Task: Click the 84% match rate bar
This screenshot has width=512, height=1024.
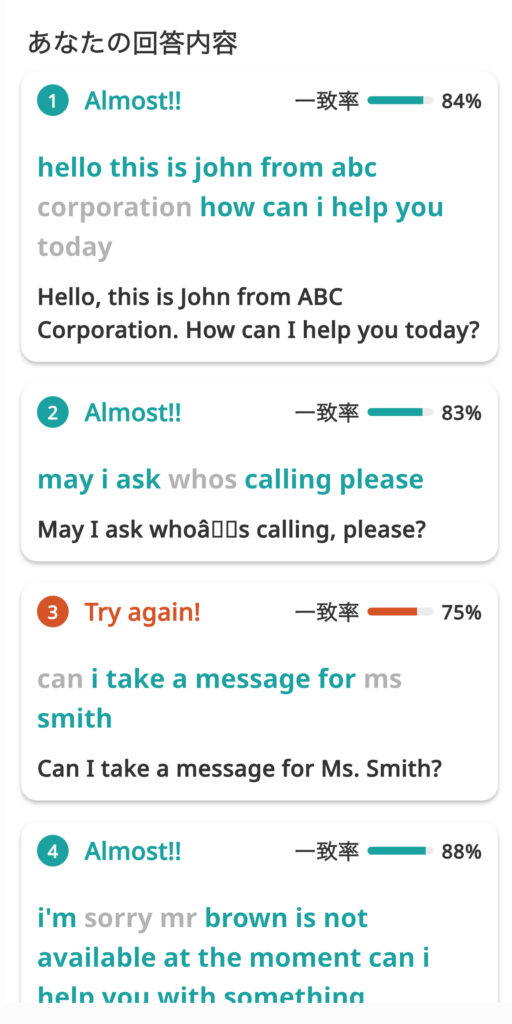Action: click(x=400, y=101)
